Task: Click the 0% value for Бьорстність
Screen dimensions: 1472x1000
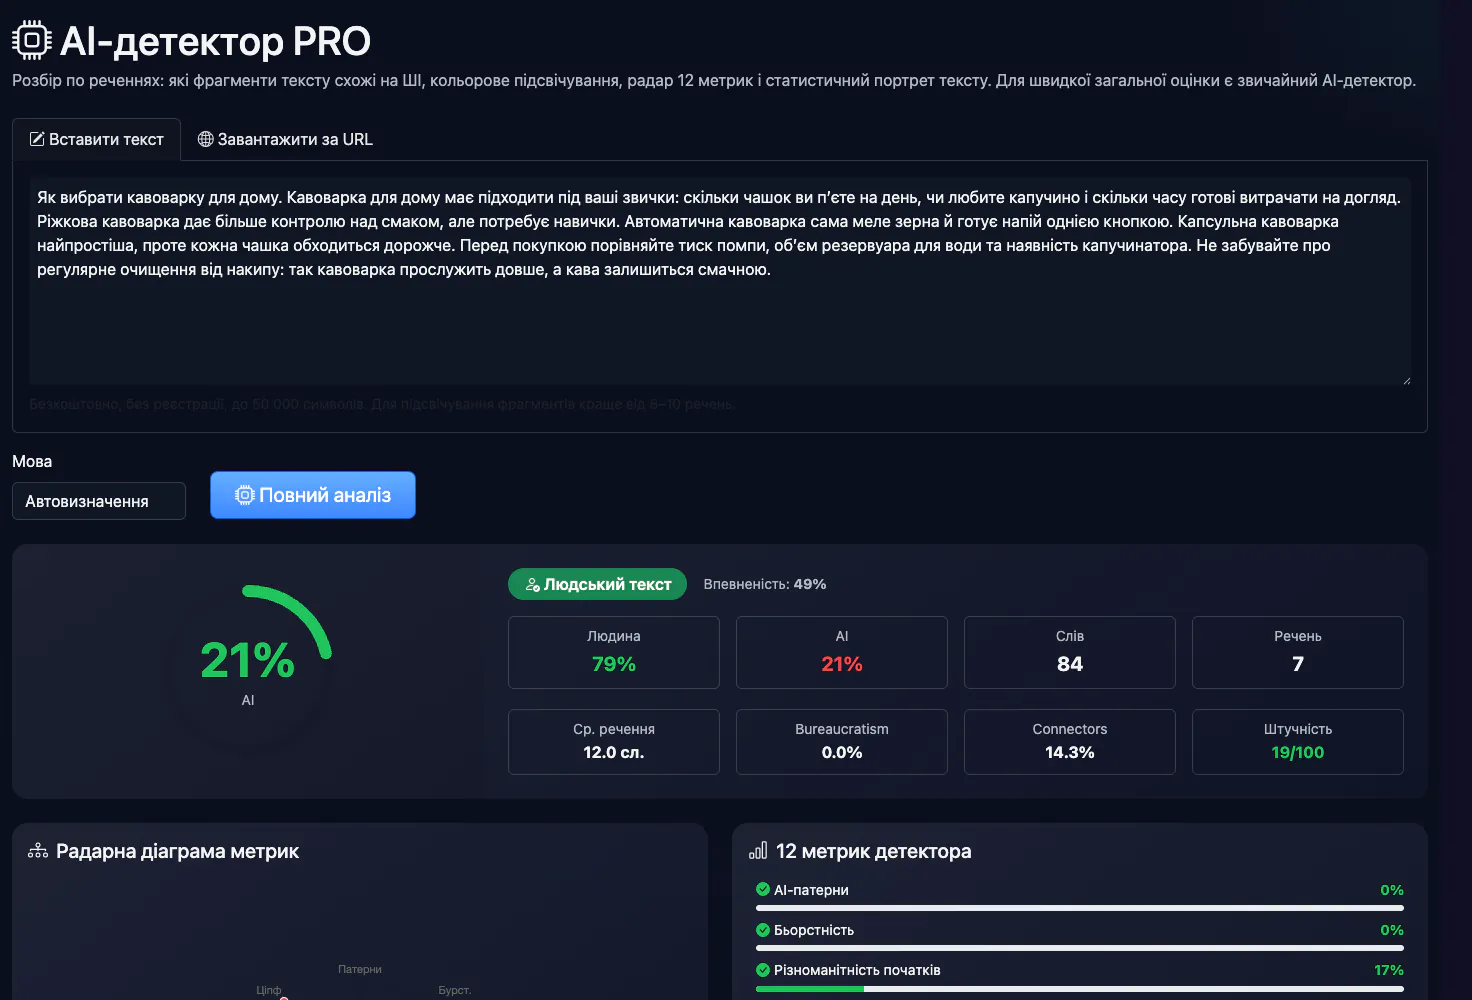Action: [x=1392, y=930]
